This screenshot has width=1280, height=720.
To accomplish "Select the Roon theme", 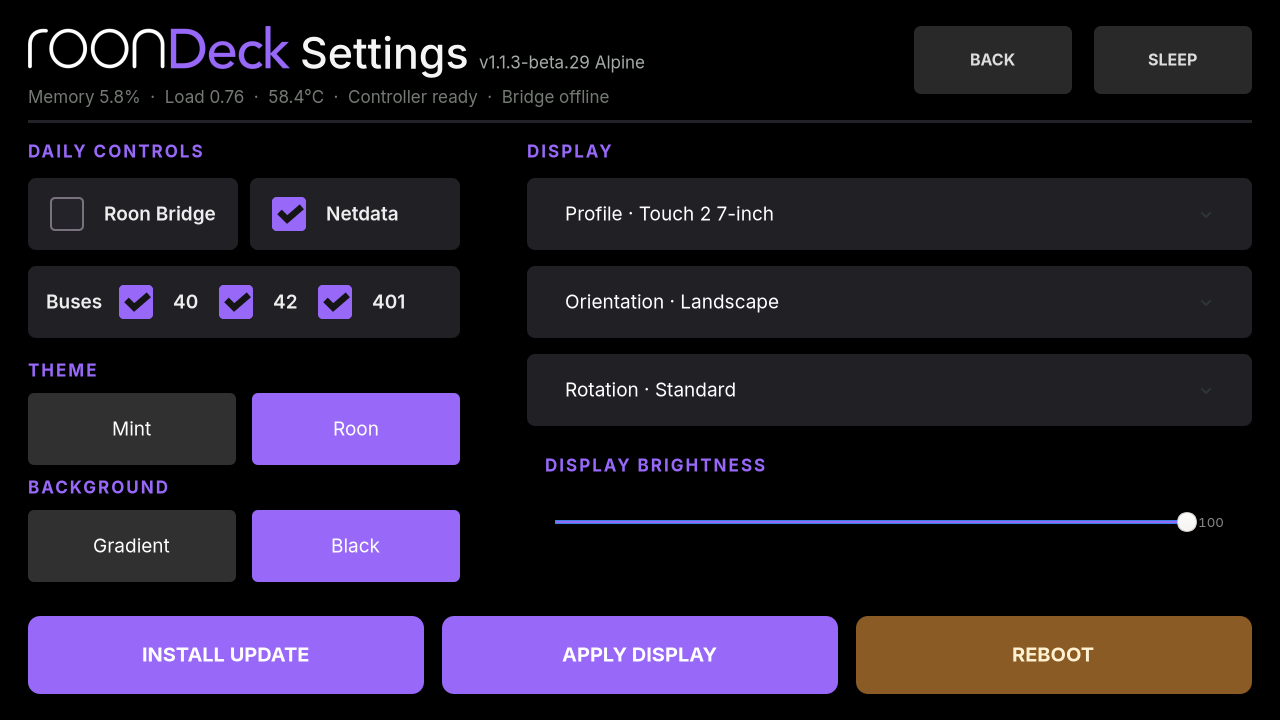I will click(x=356, y=429).
